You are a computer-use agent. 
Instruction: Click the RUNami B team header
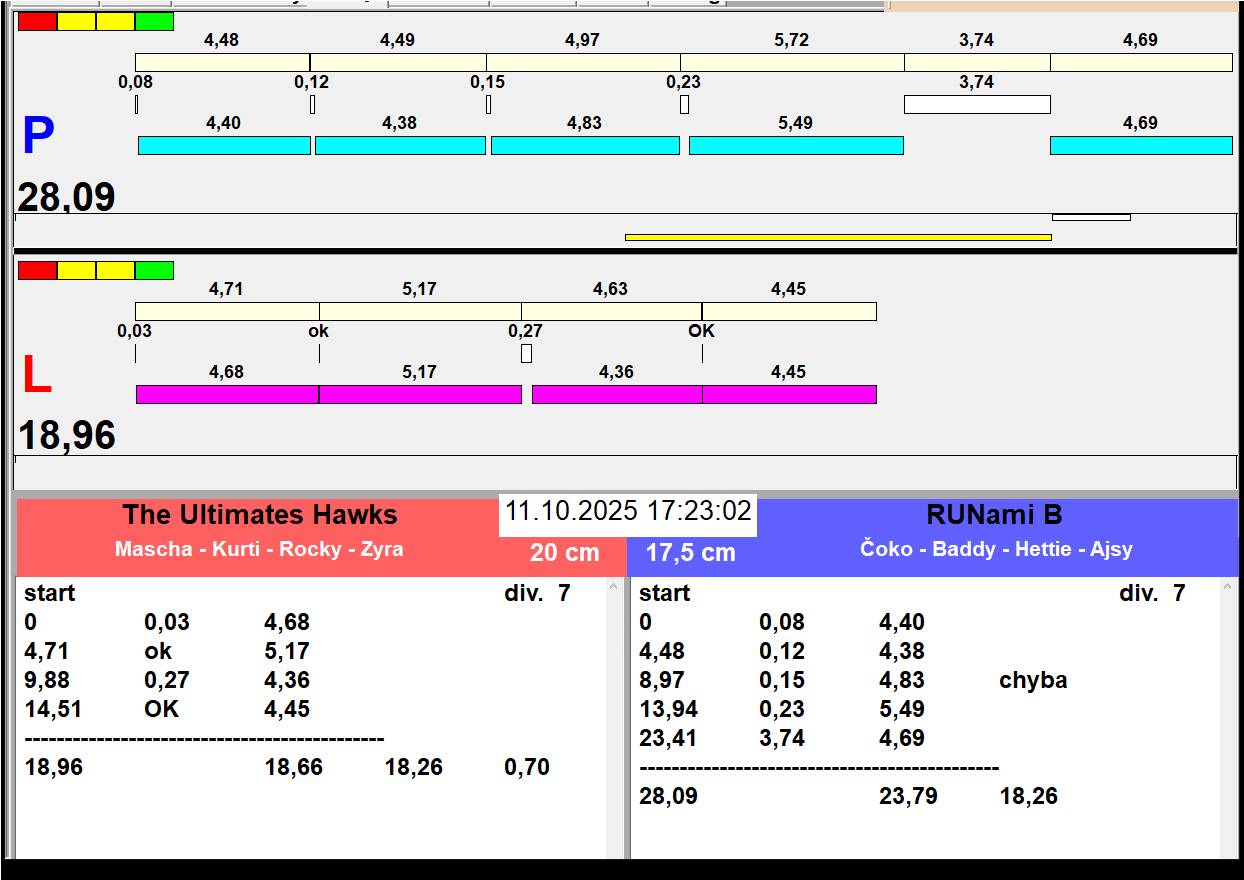click(994, 516)
